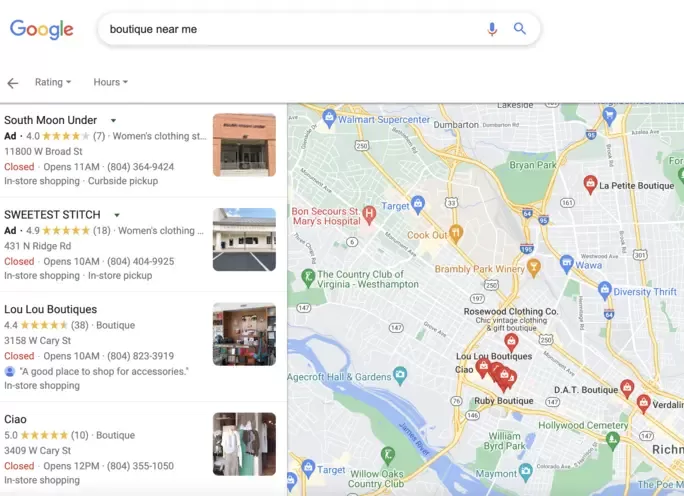
Task: Click the Ruby Boutique map label
Action: [x=504, y=401]
